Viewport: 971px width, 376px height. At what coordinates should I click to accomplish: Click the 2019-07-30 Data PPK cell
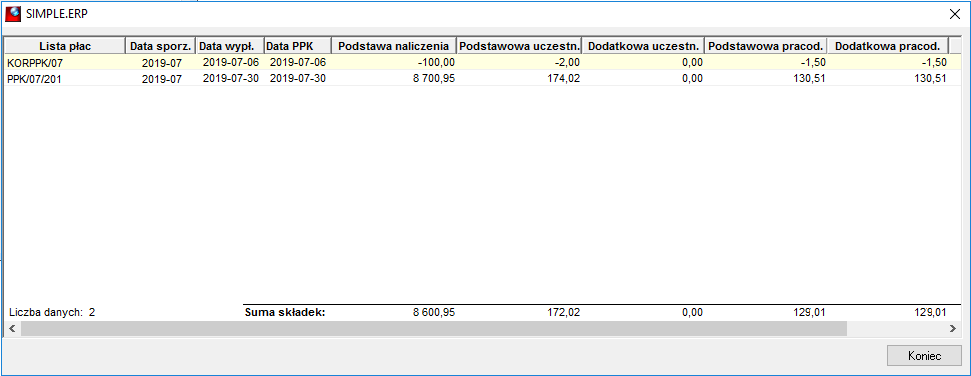298,78
